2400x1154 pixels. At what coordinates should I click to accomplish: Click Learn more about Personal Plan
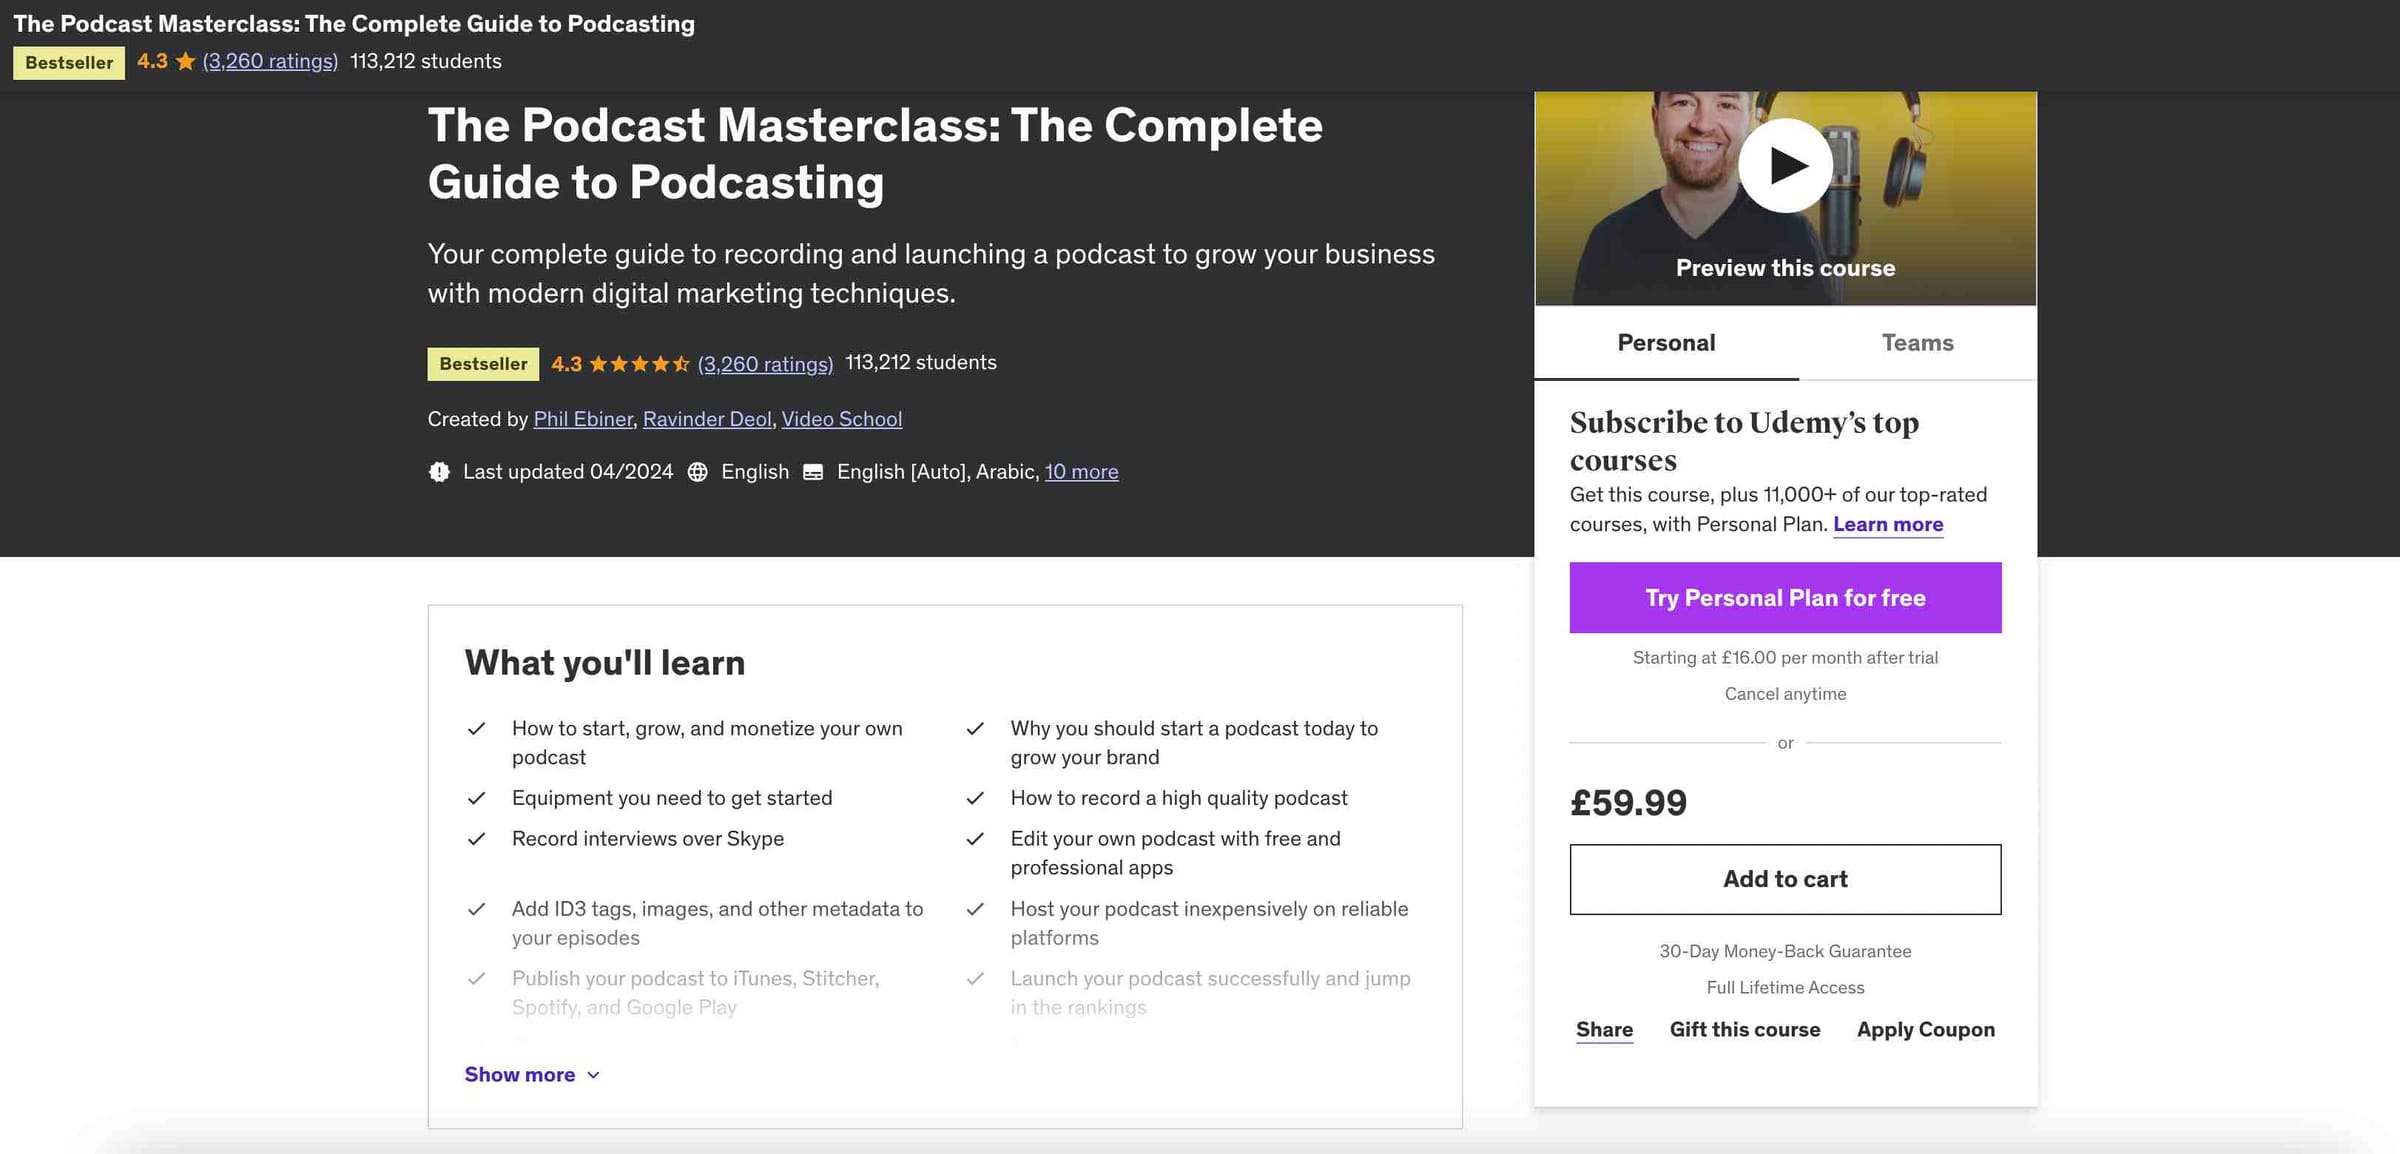(1888, 524)
